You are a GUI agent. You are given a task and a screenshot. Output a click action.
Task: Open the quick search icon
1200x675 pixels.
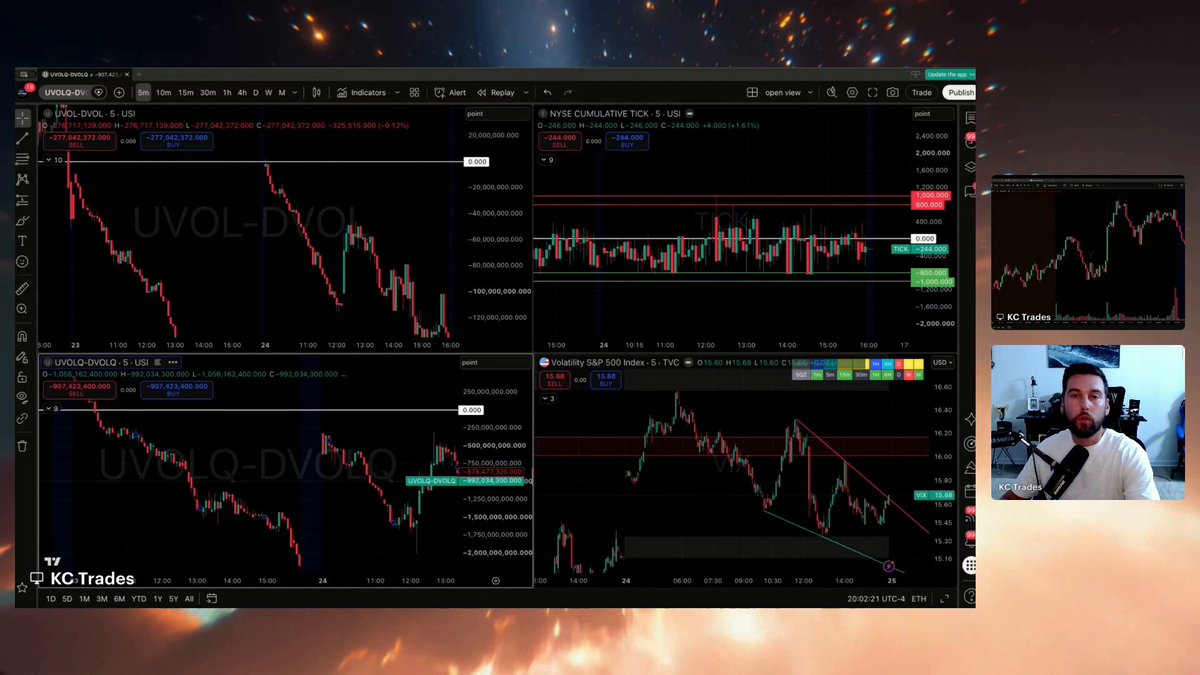pos(831,93)
